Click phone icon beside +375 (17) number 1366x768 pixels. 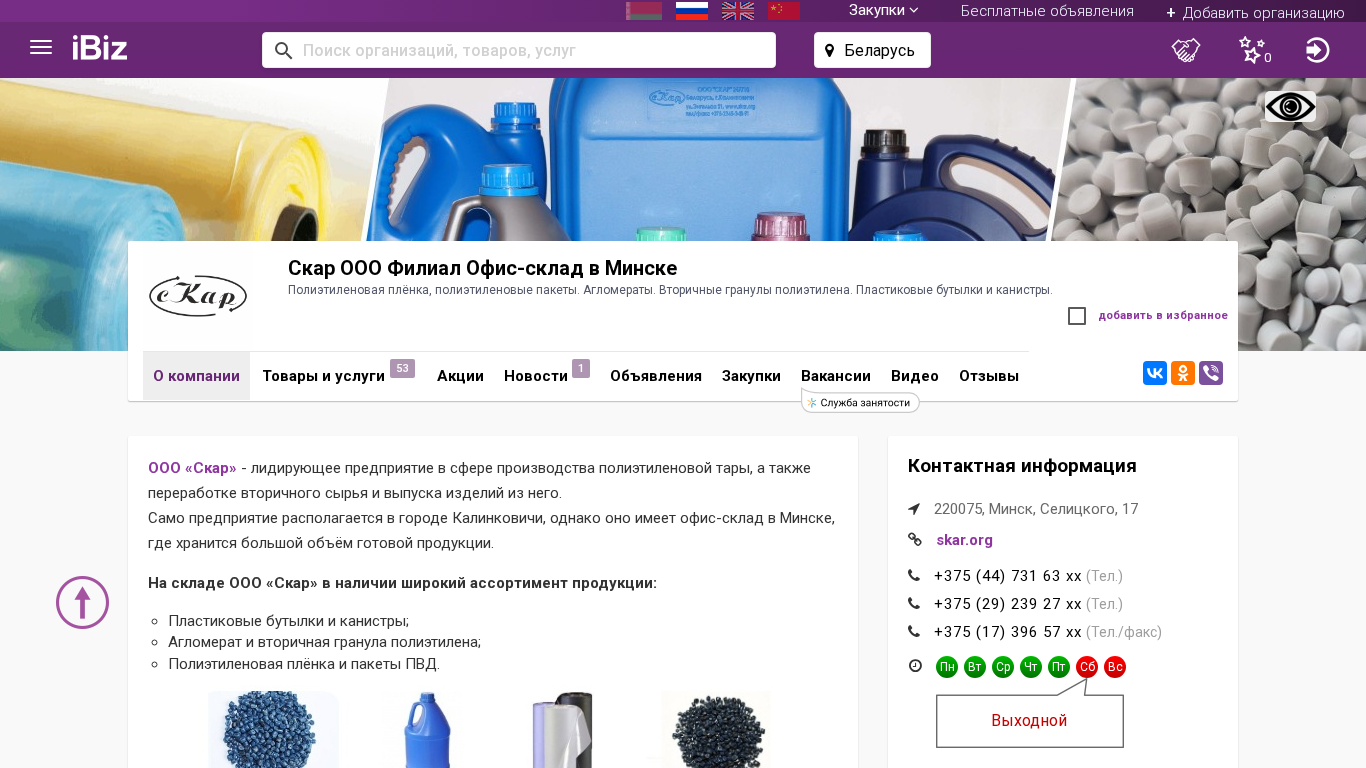point(914,632)
